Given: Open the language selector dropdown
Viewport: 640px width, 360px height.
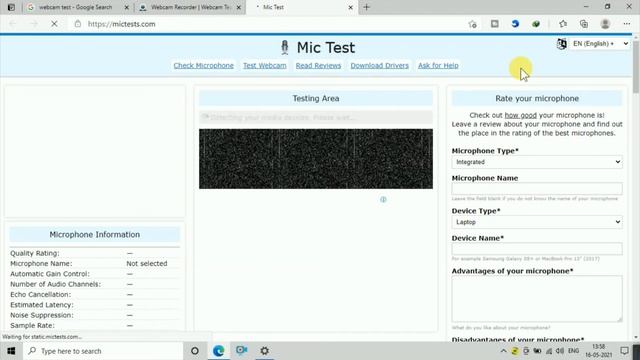Looking at the screenshot, I should pyautogui.click(x=600, y=44).
